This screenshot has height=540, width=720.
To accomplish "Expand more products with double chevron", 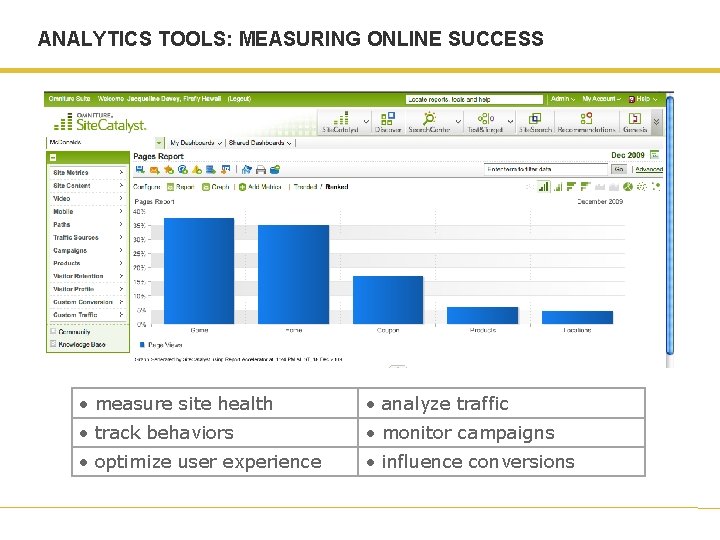I will [x=657, y=122].
